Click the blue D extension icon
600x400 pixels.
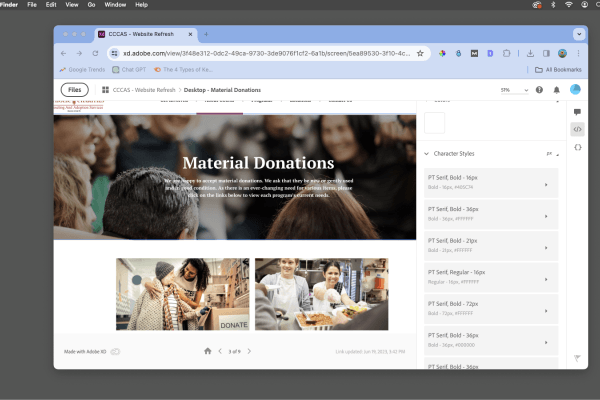[x=490, y=53]
